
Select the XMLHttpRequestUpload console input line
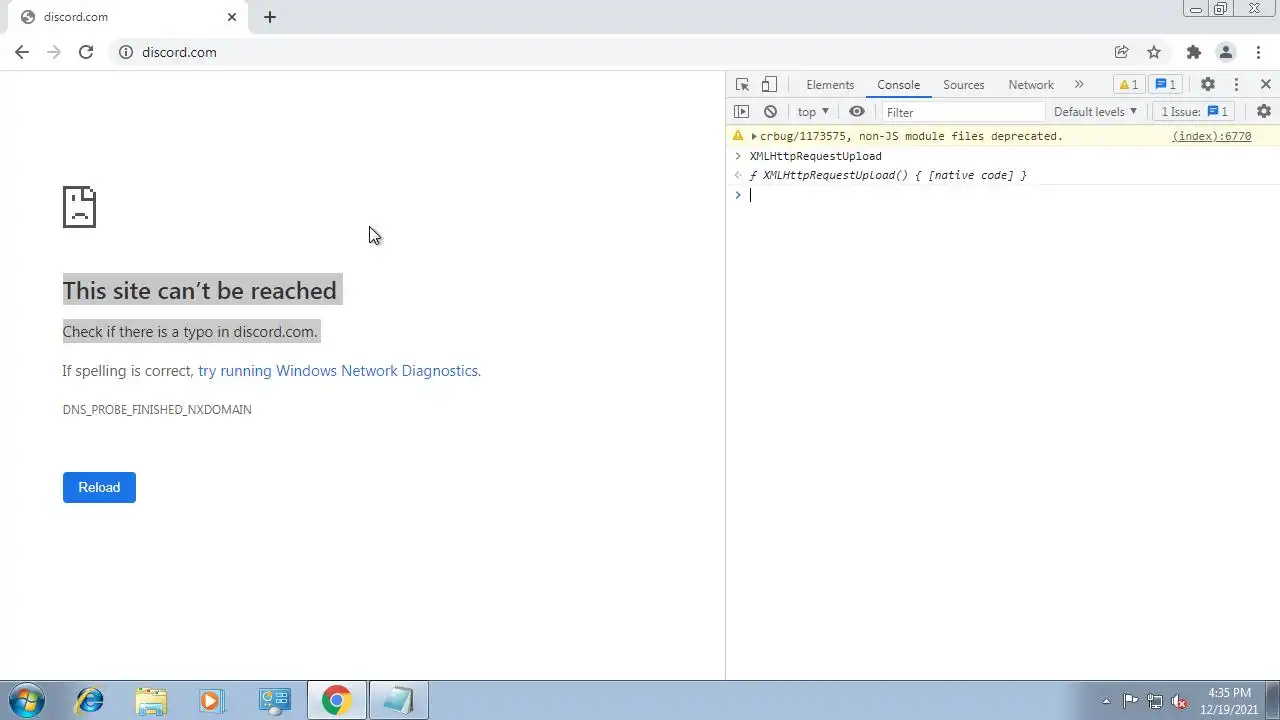[816, 156]
